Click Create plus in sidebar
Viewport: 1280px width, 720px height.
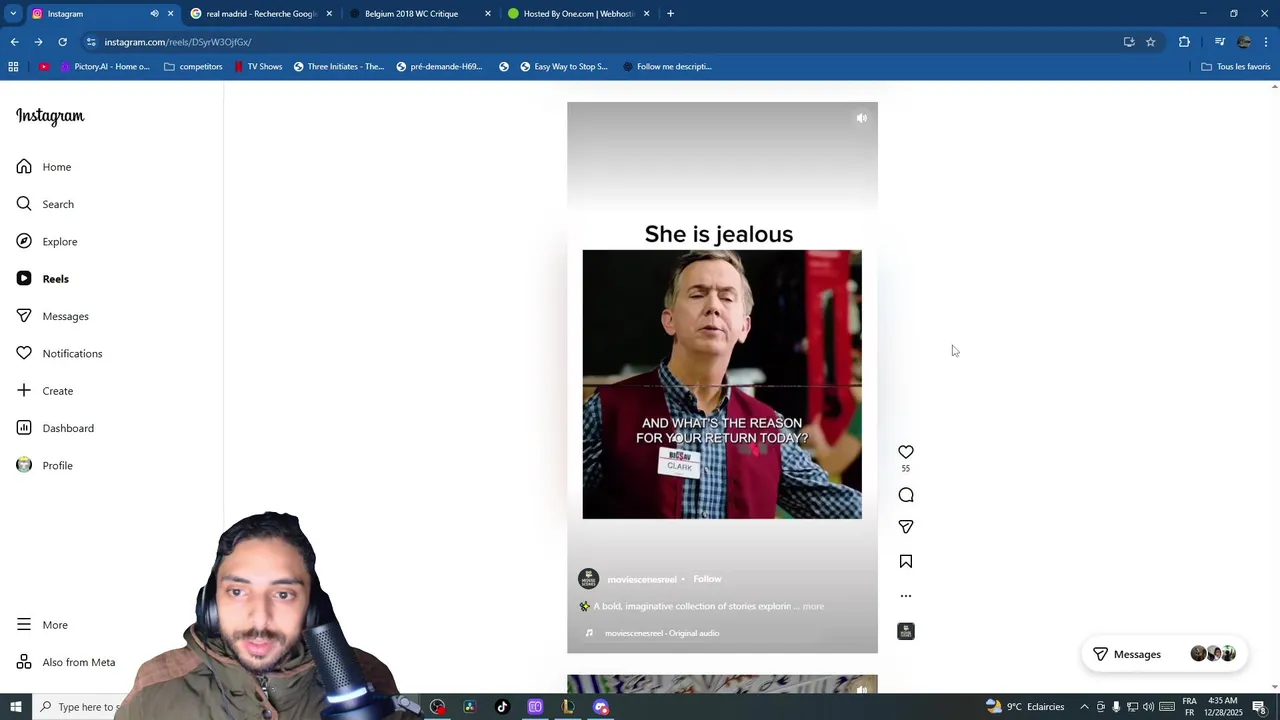(x=45, y=391)
